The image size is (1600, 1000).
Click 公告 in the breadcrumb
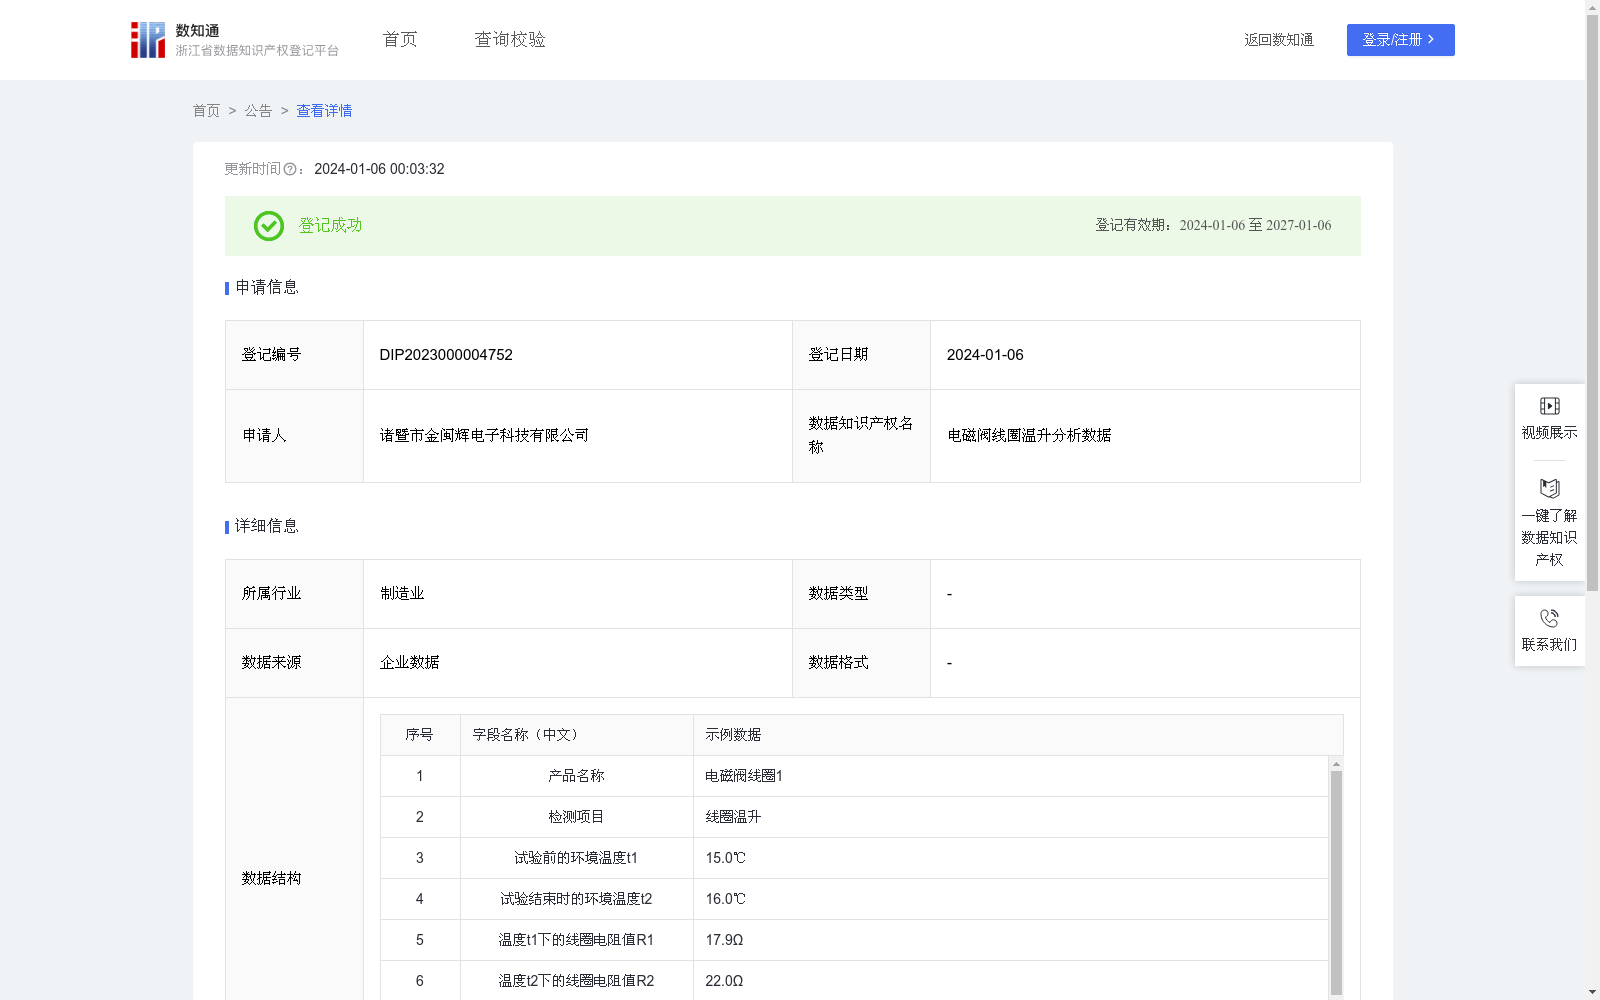(x=258, y=111)
